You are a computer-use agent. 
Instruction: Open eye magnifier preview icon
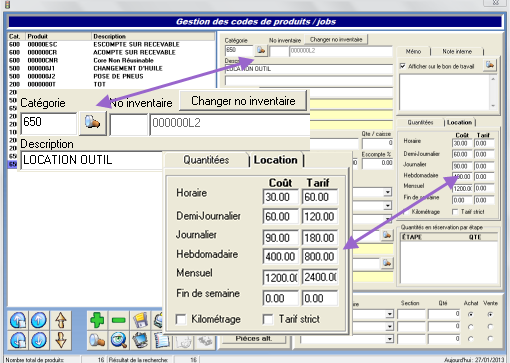coord(119,341)
